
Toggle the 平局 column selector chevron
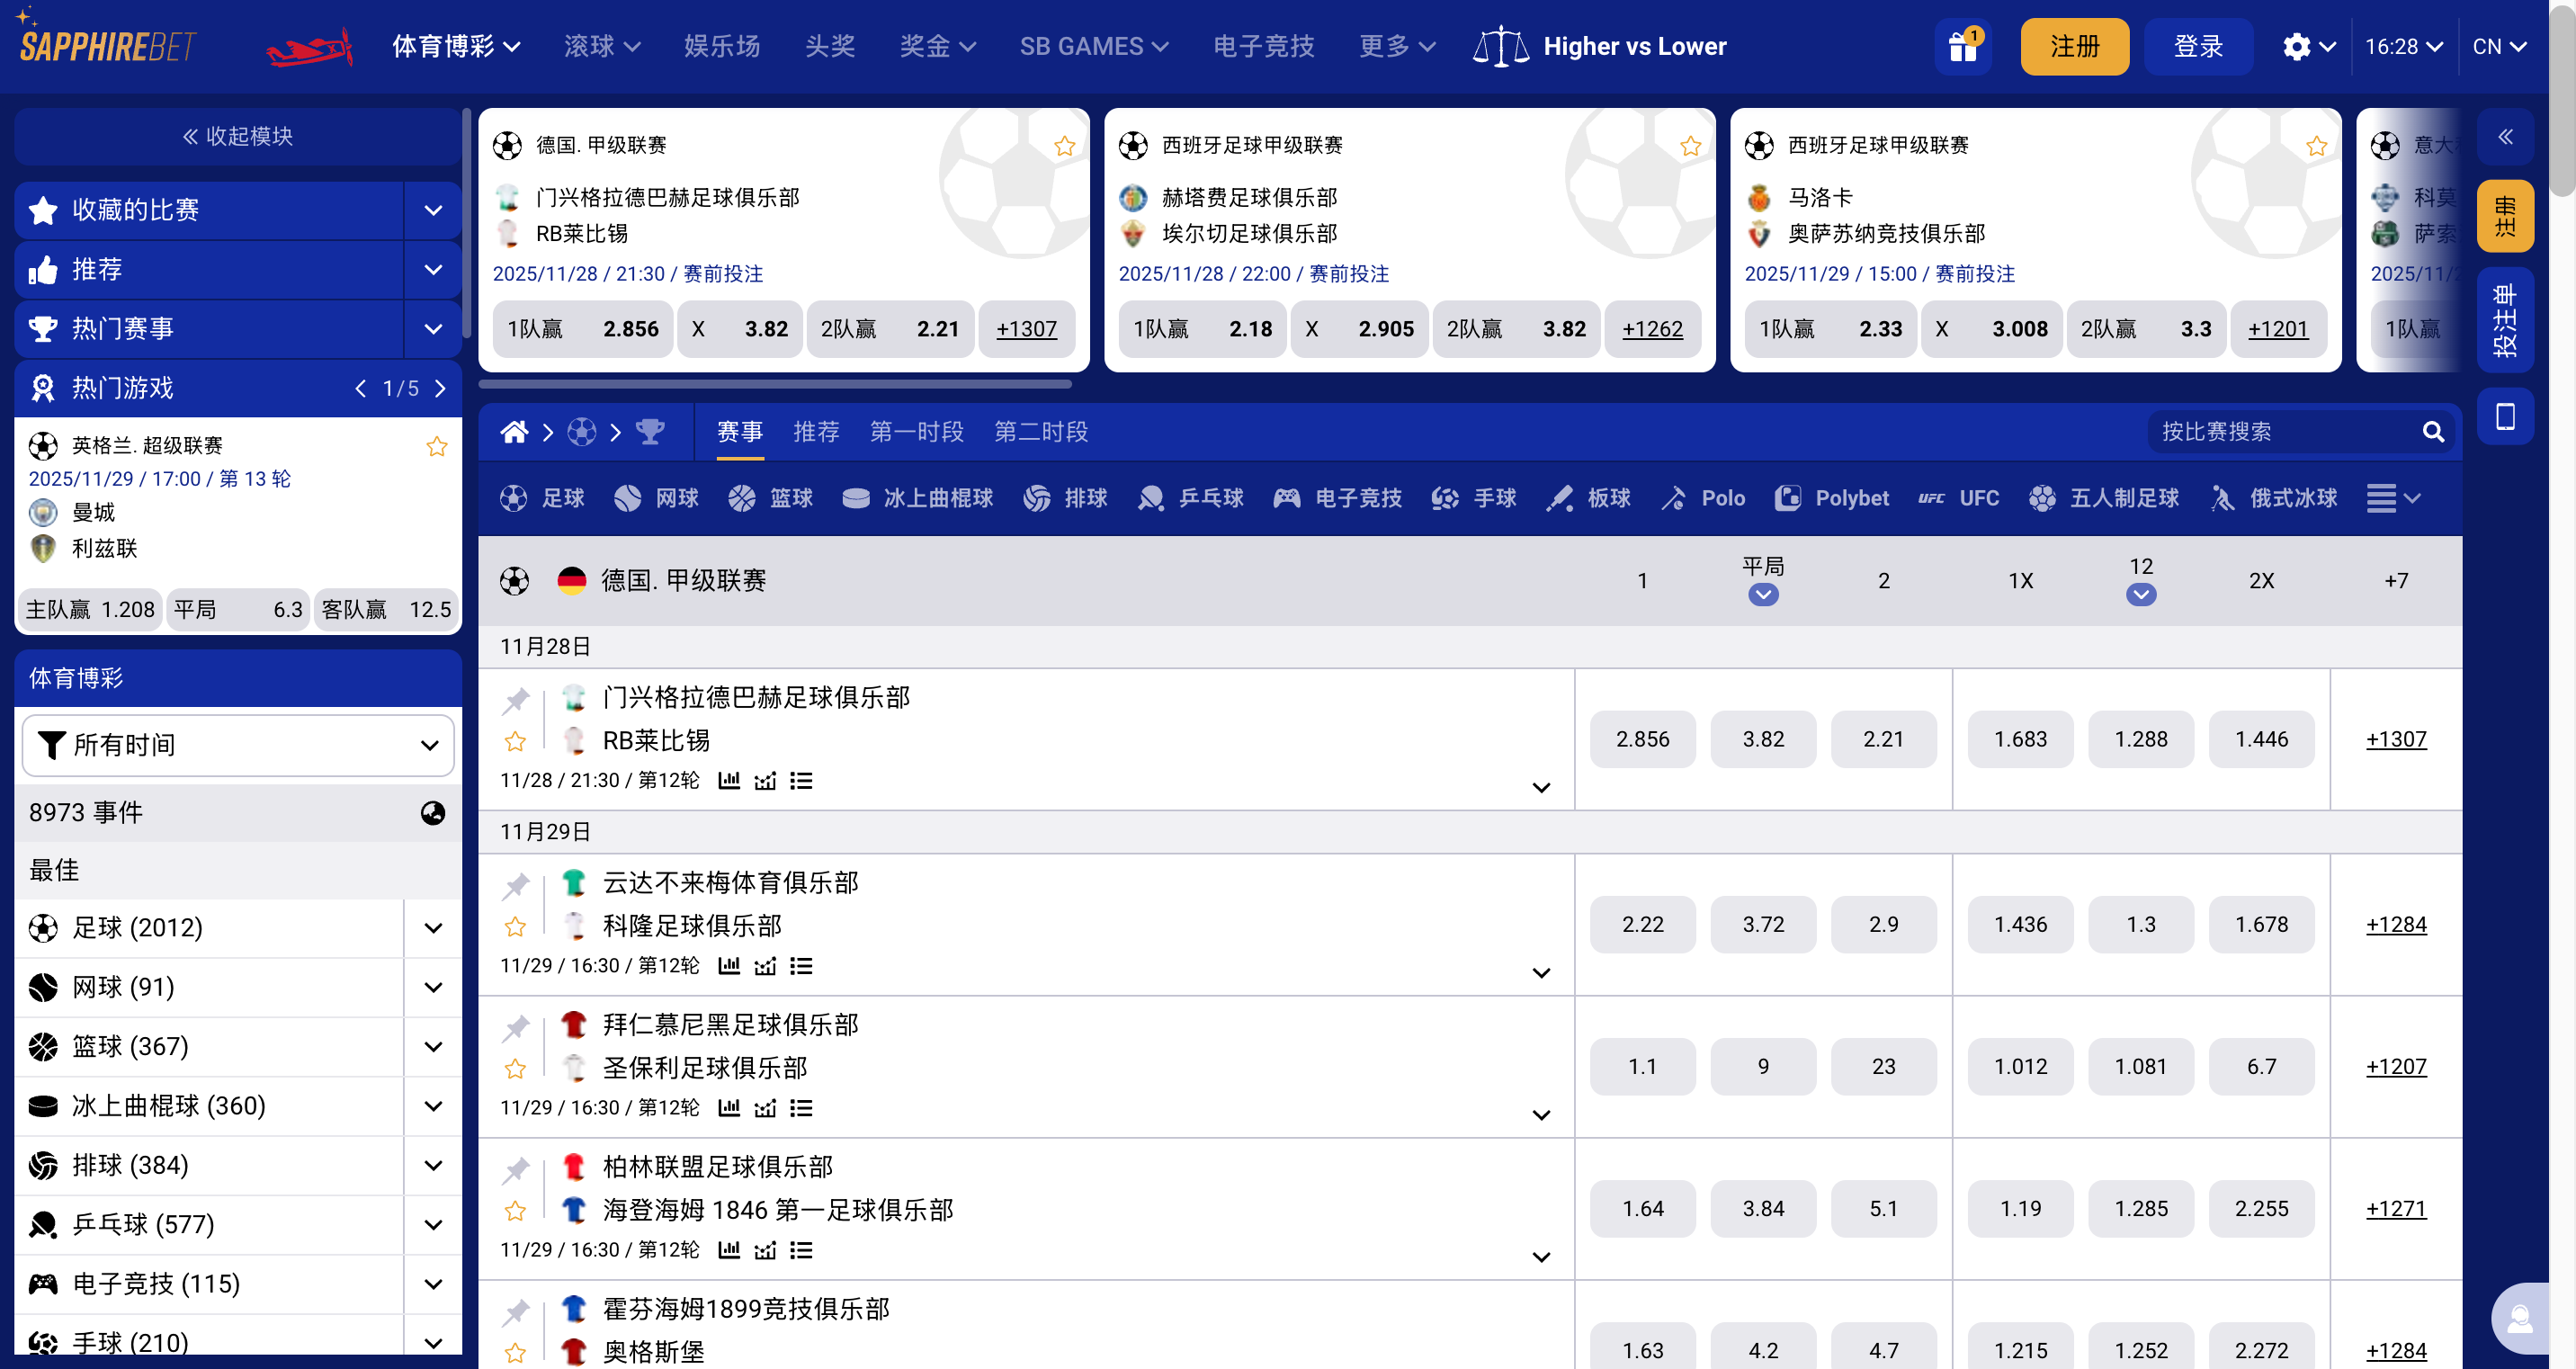click(x=1763, y=595)
